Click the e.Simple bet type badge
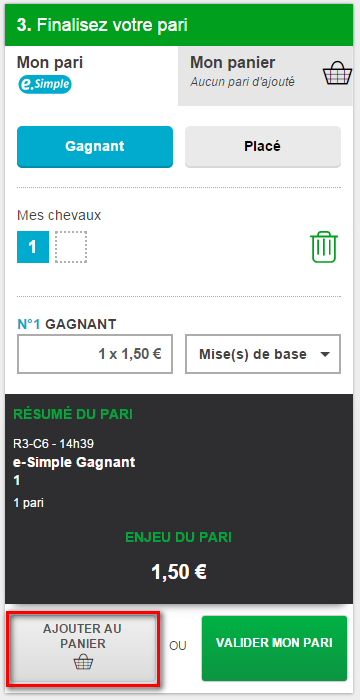360x700 pixels. pyautogui.click(x=45, y=84)
